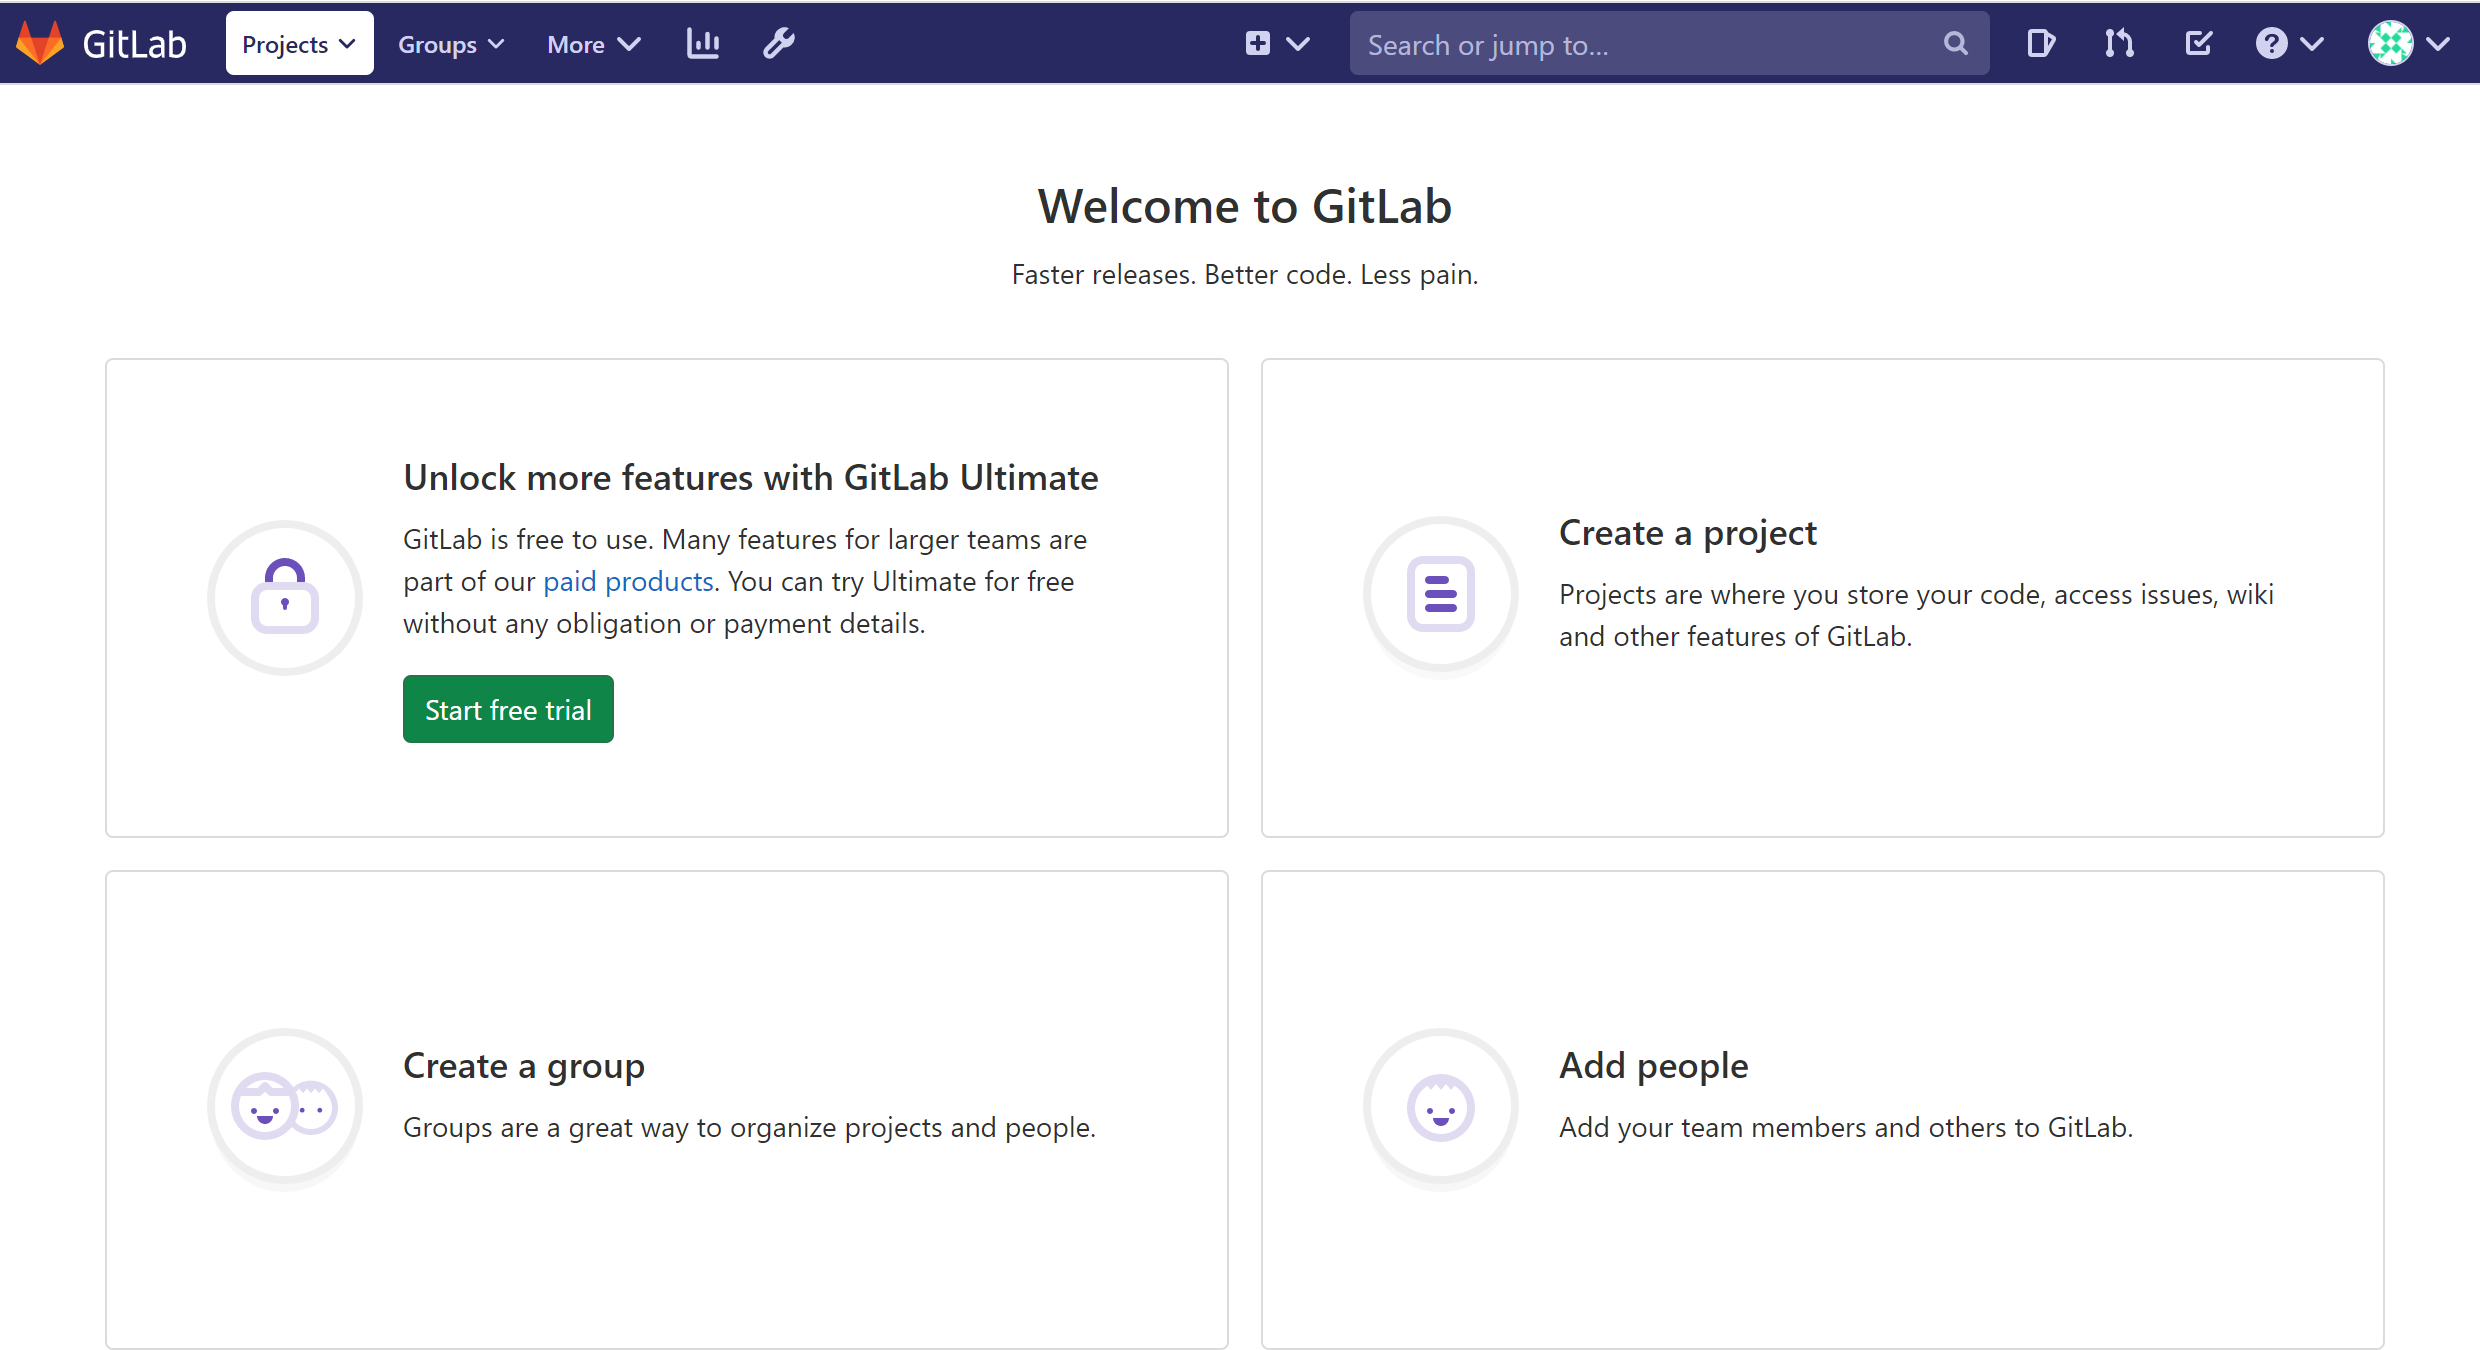2480x1350 pixels.
Task: Open the Analytics chart icon
Action: tap(703, 43)
